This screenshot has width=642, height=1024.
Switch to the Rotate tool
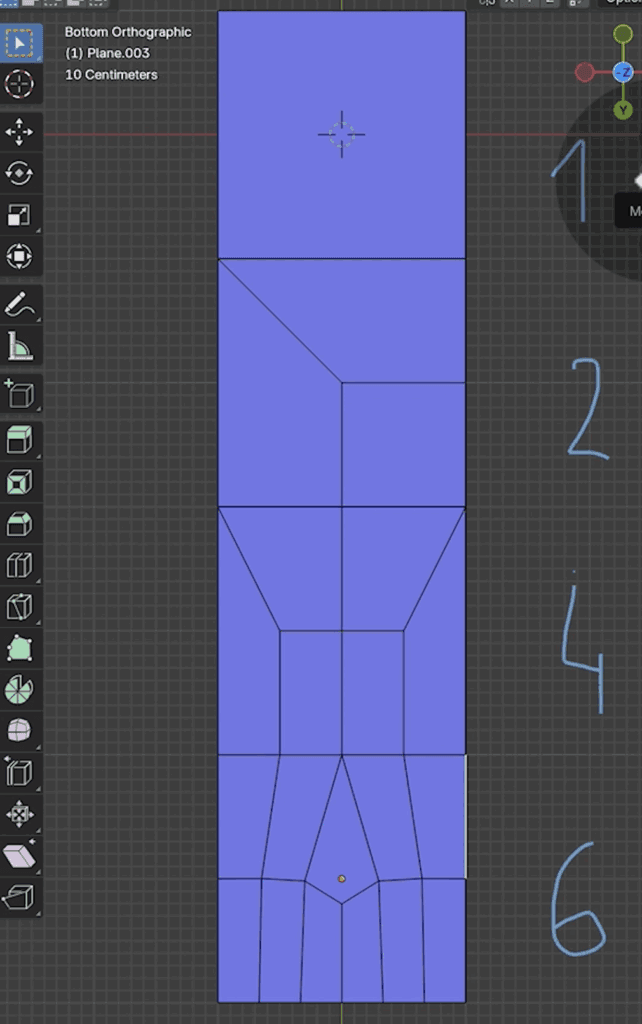coord(20,174)
